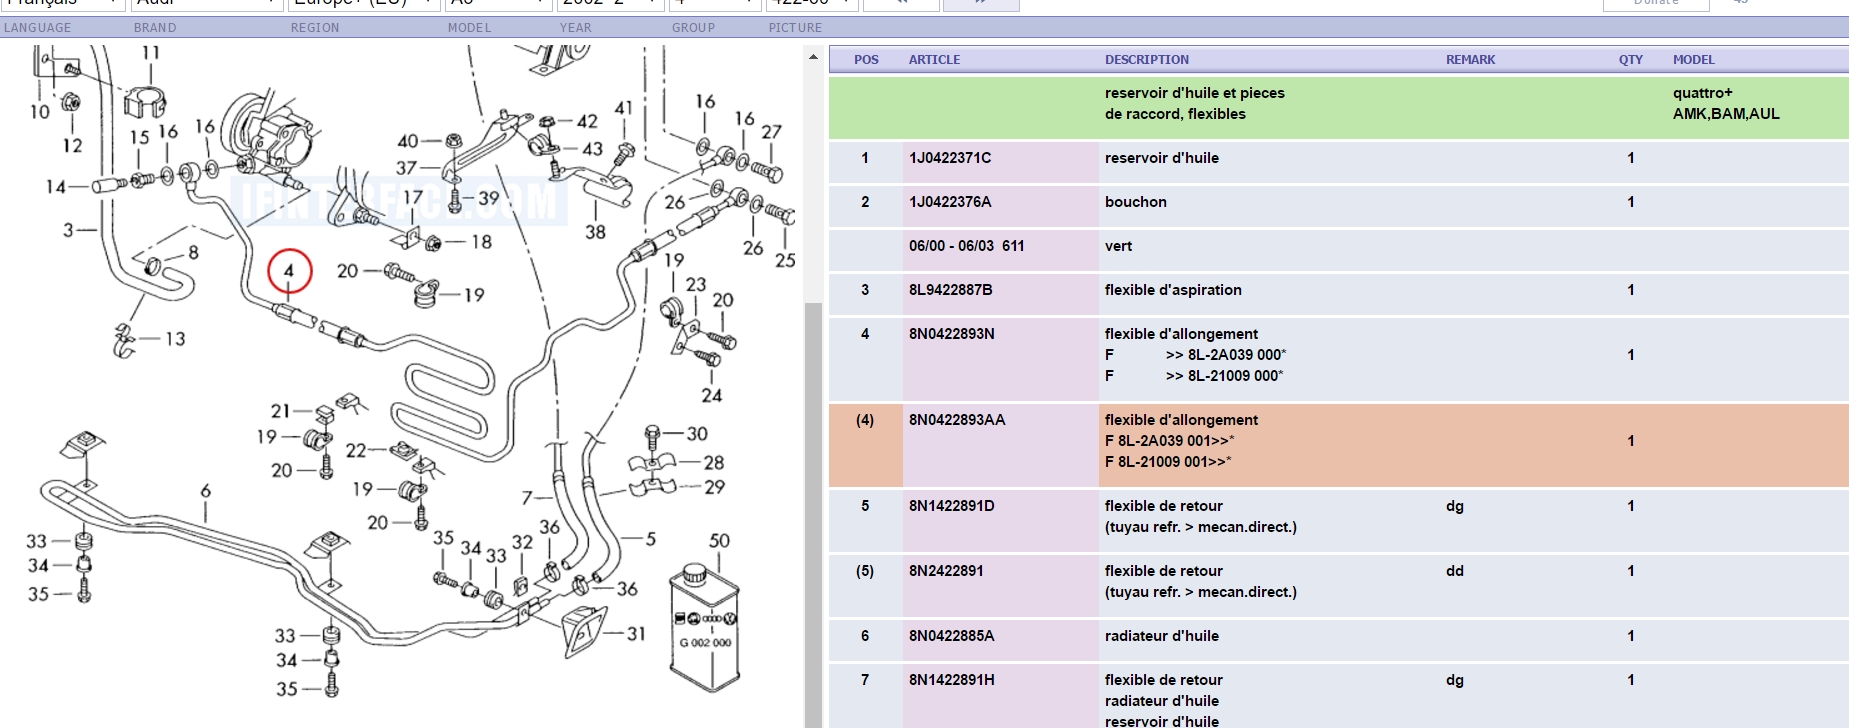Open the Language dropdown showing Français
This screenshot has height=728, width=1849.
point(62,3)
